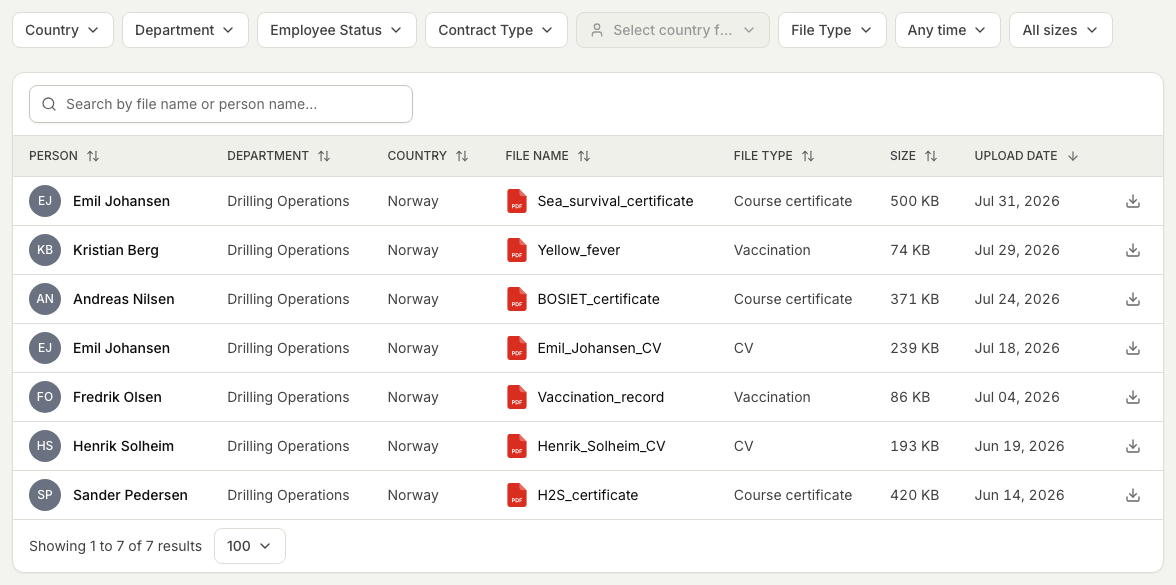Sort by Country column

[x=428, y=156]
